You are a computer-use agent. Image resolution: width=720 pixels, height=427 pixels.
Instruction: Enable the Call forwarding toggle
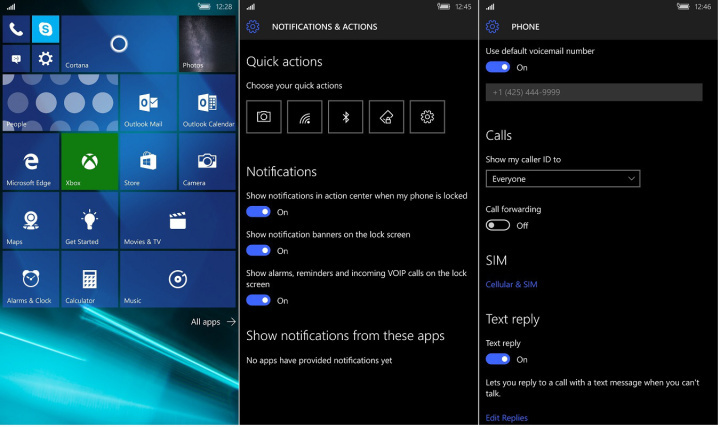[497, 226]
